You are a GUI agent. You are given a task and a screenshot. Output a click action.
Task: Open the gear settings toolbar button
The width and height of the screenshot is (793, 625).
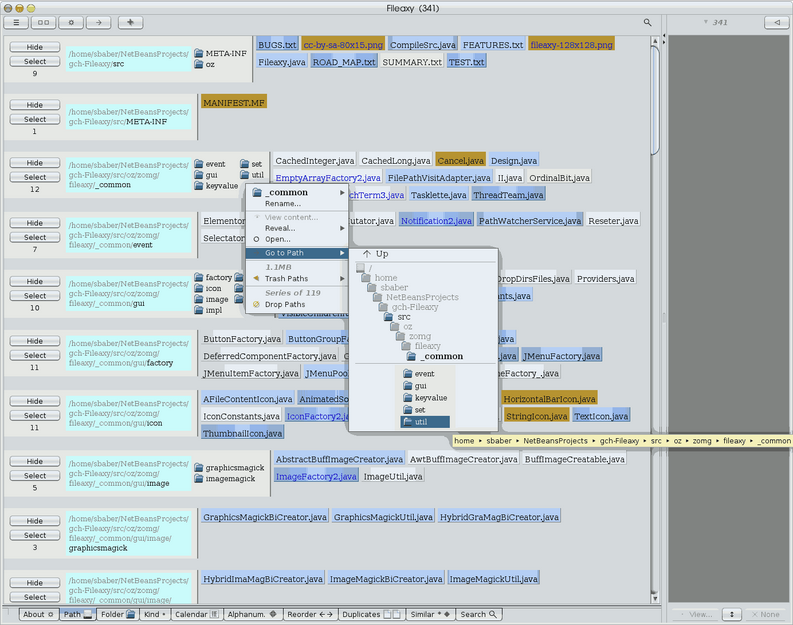click(71, 22)
